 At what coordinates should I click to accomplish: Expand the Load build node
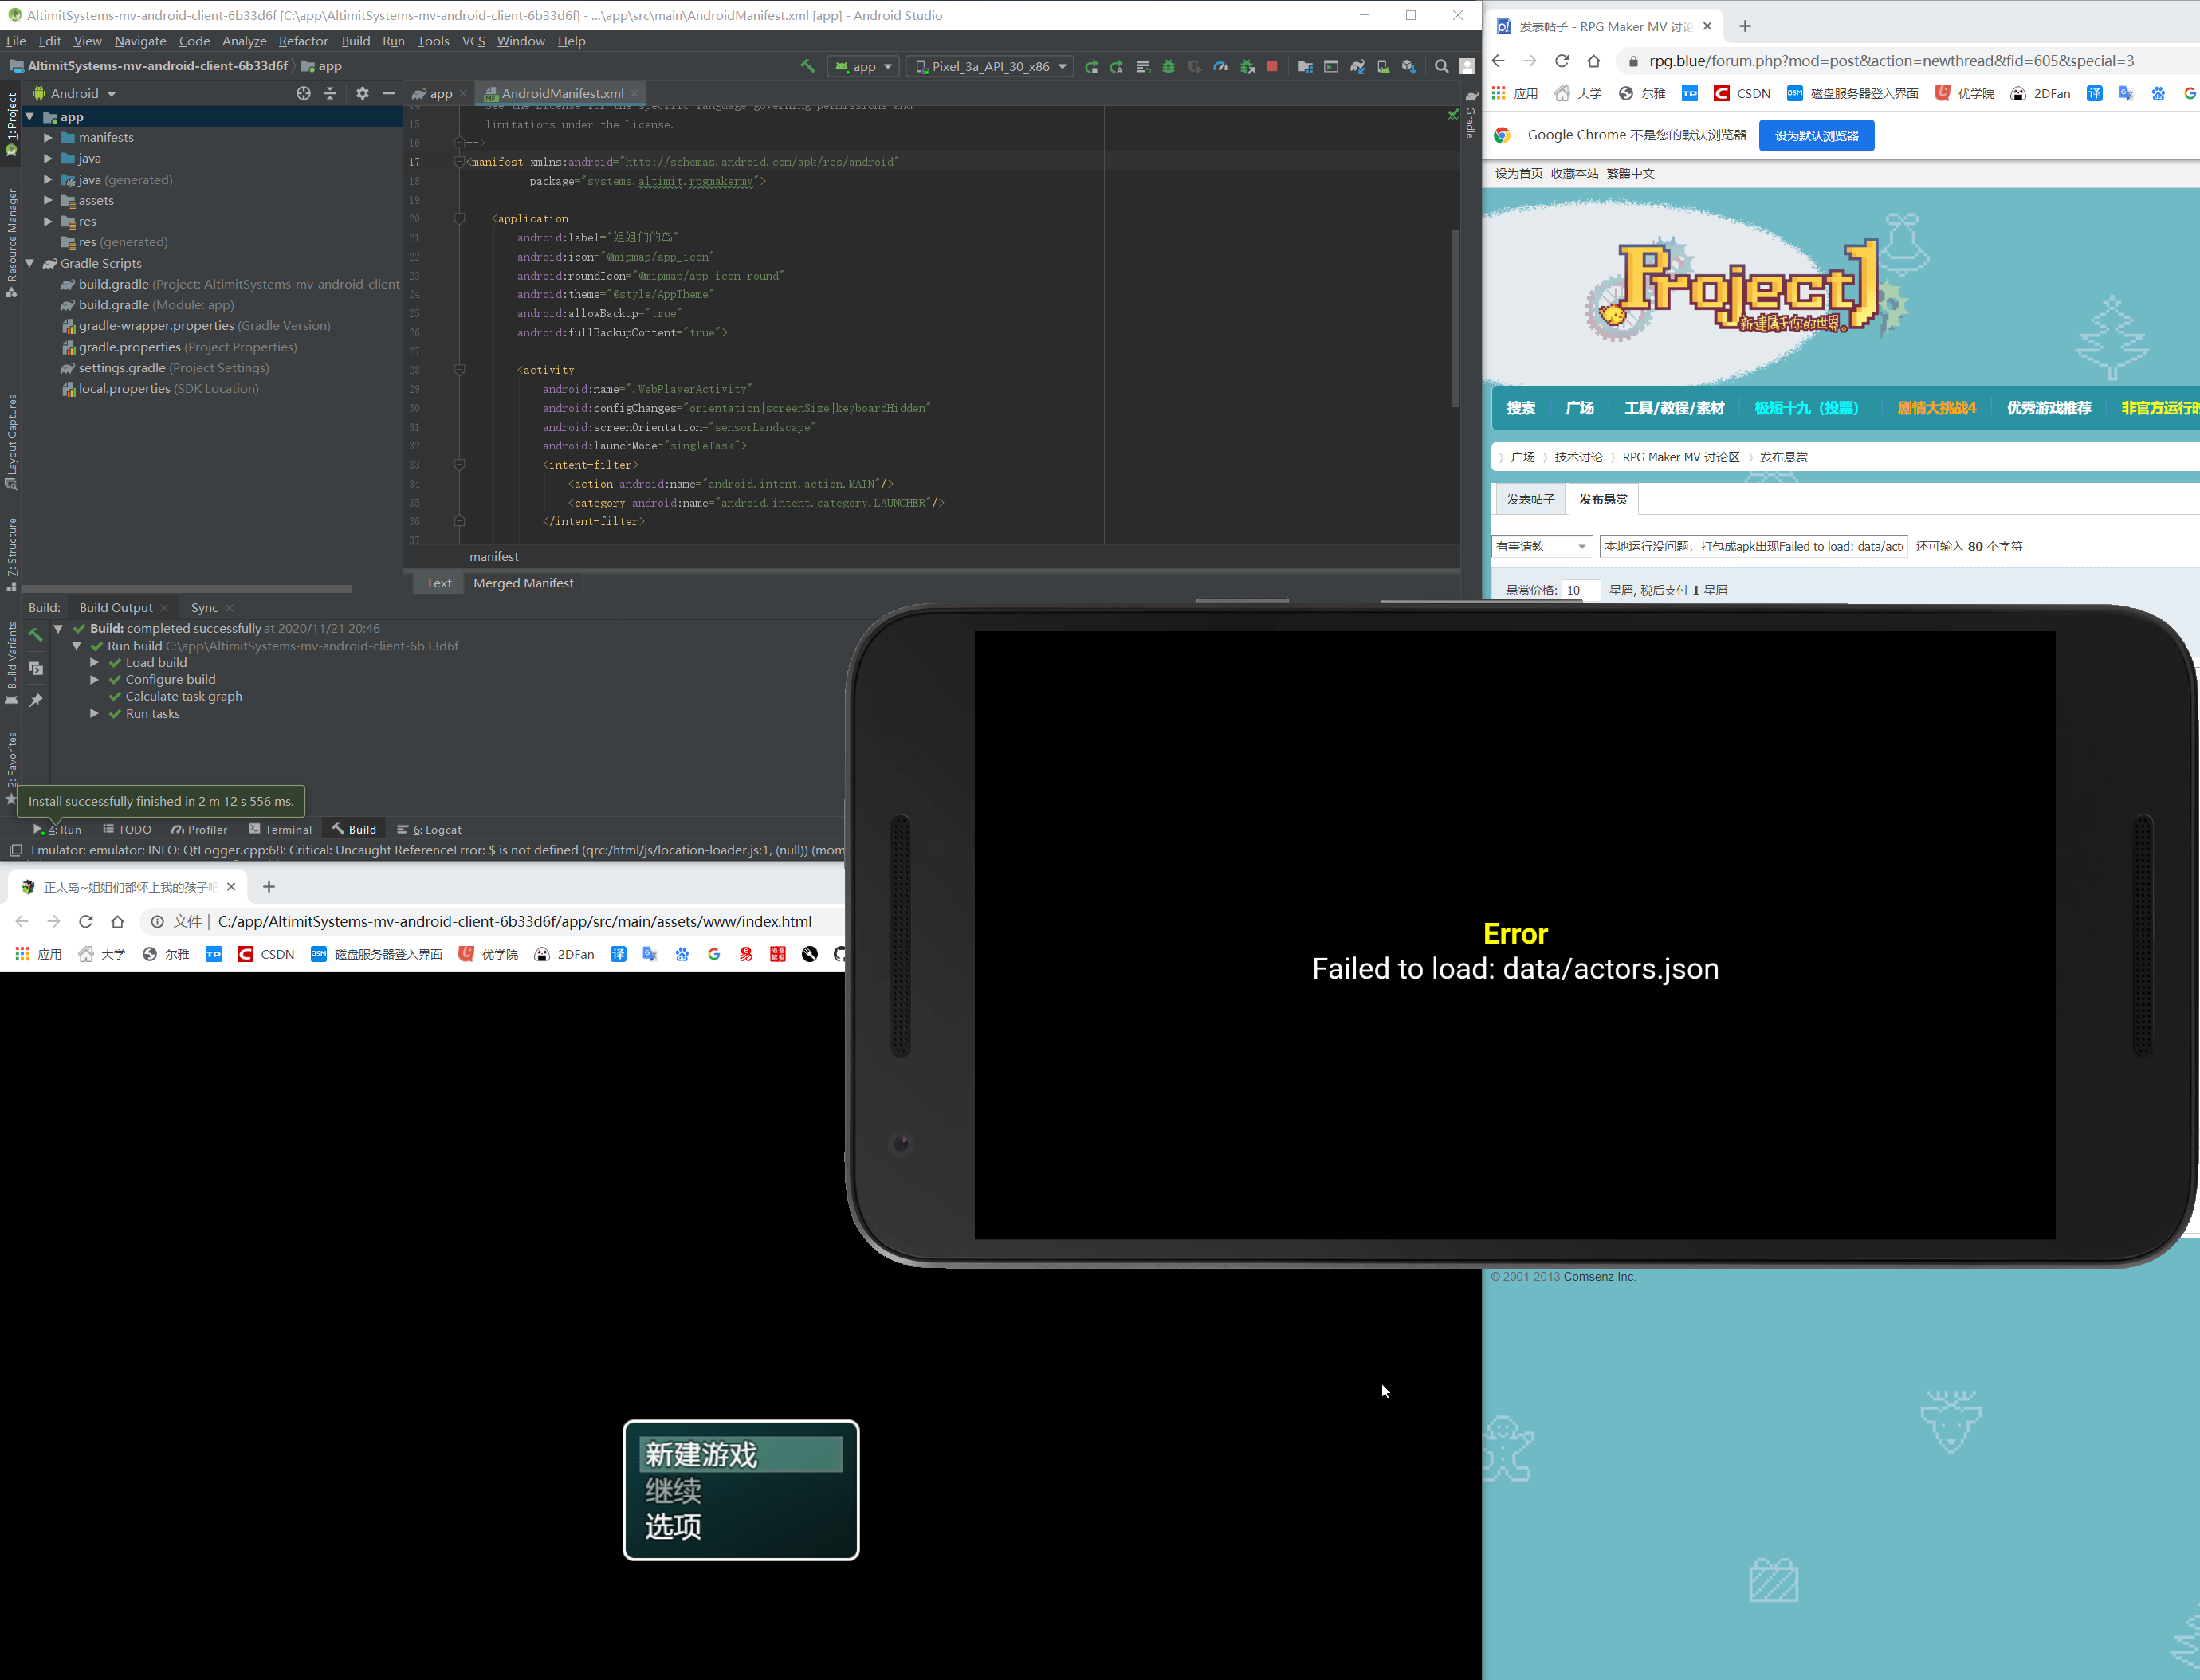[94, 662]
